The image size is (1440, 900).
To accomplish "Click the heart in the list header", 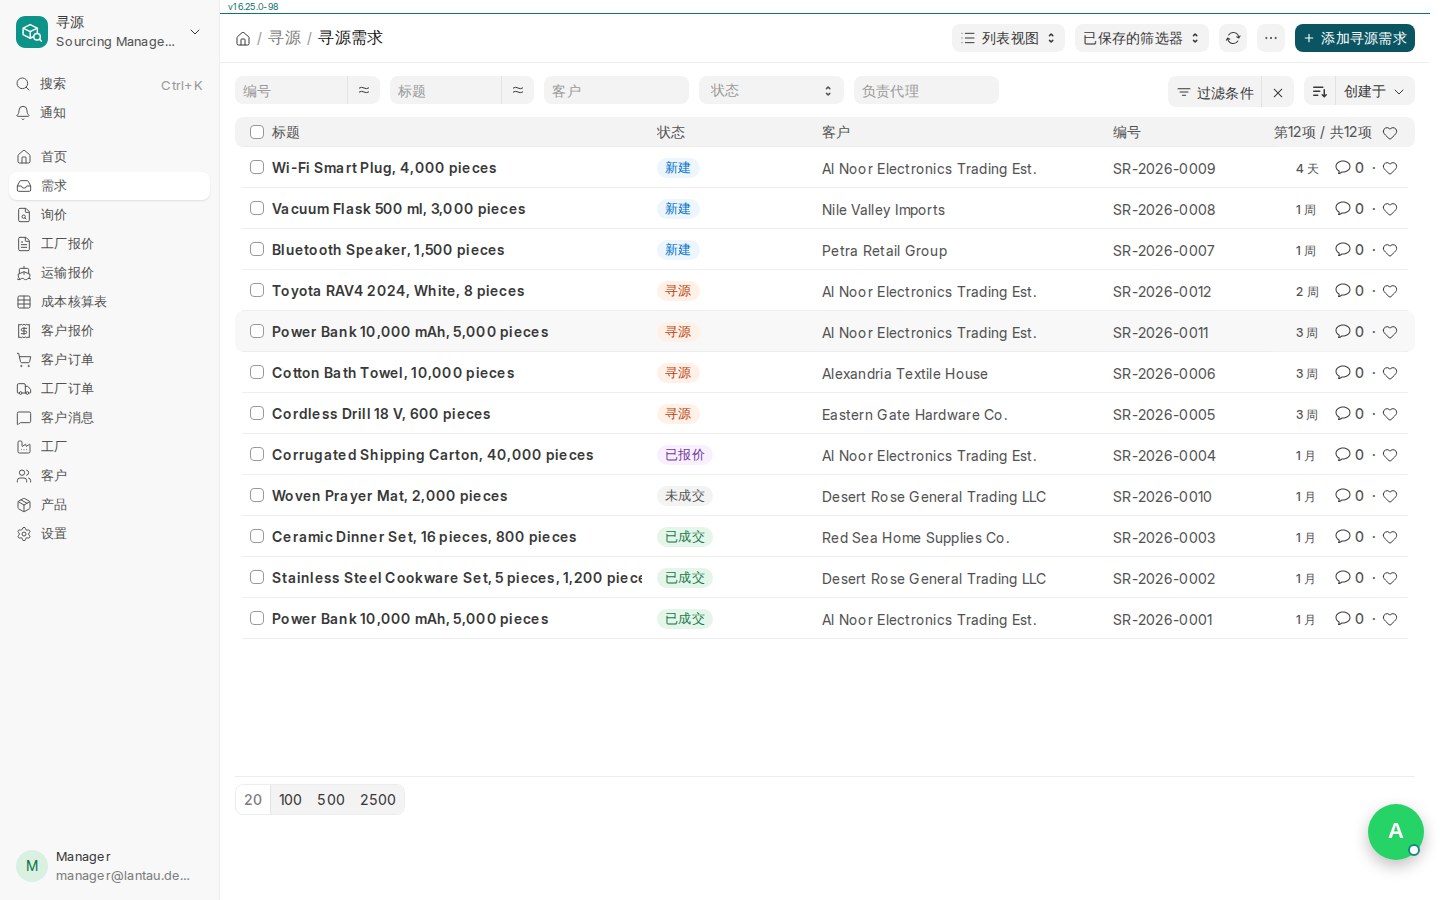I will 1390,133.
